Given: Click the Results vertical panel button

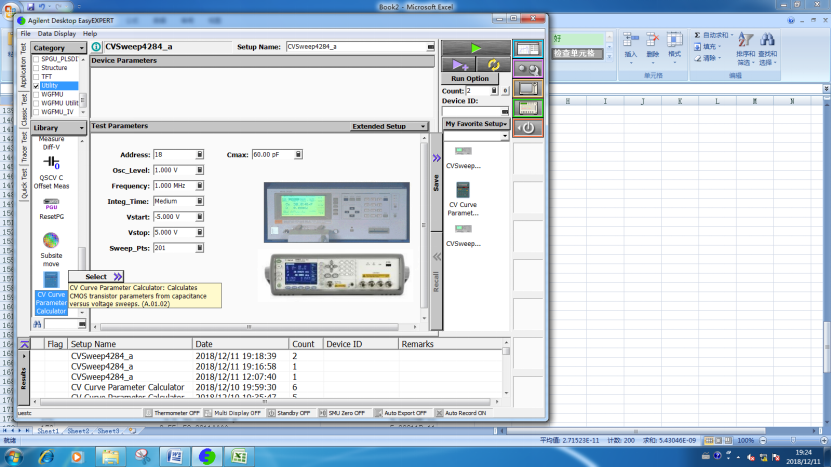Looking at the screenshot, I should tap(24, 378).
